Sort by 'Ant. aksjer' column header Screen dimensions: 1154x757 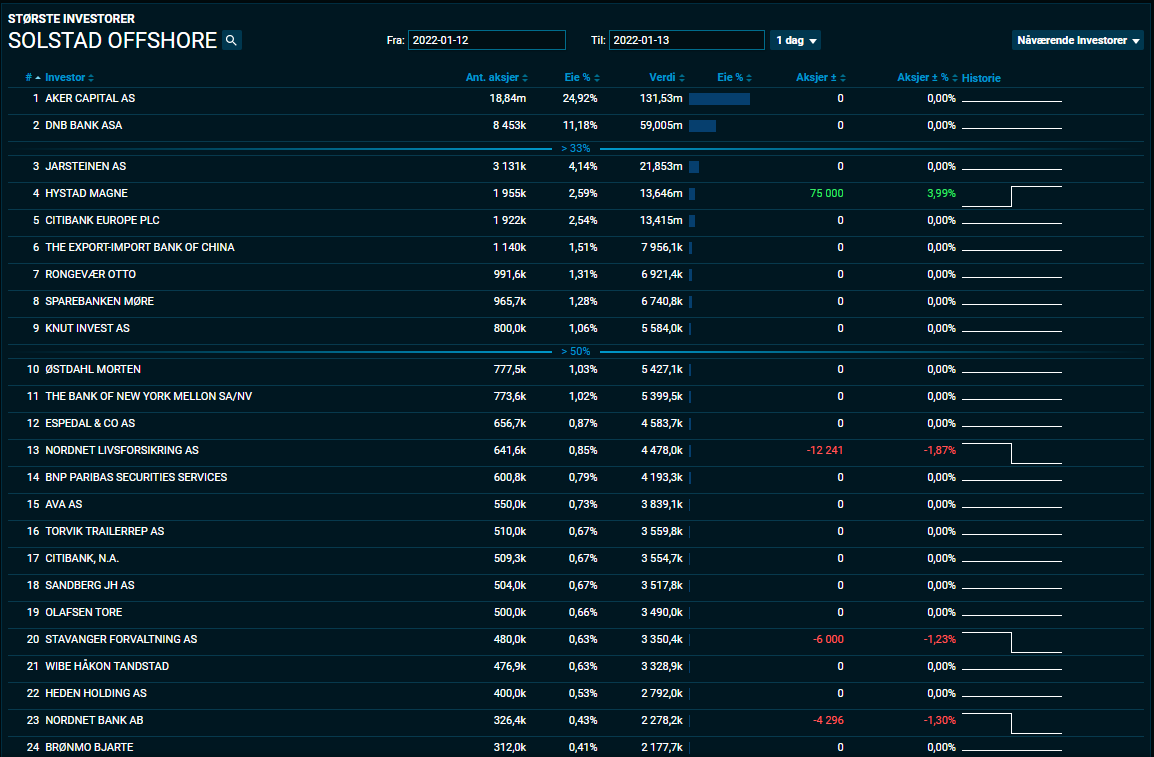click(x=497, y=77)
